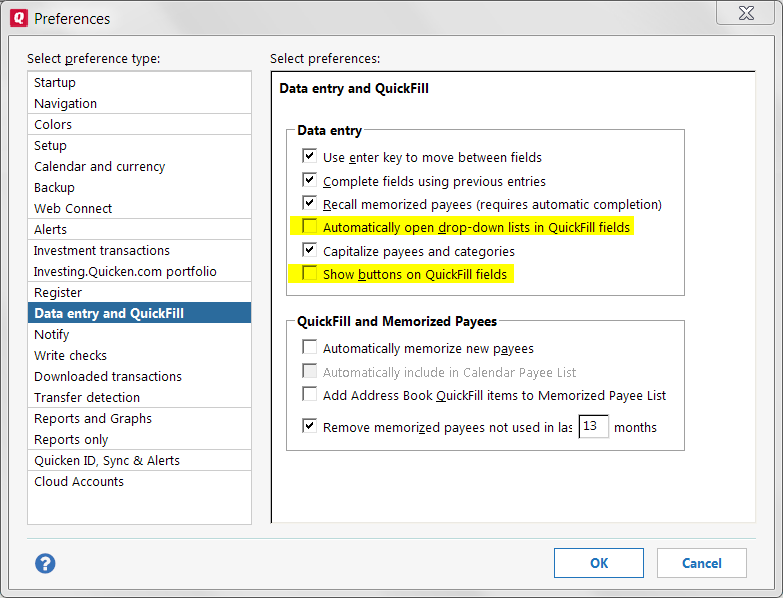The image size is (783, 598).
Task: Open Register preferences
Action: [139, 292]
